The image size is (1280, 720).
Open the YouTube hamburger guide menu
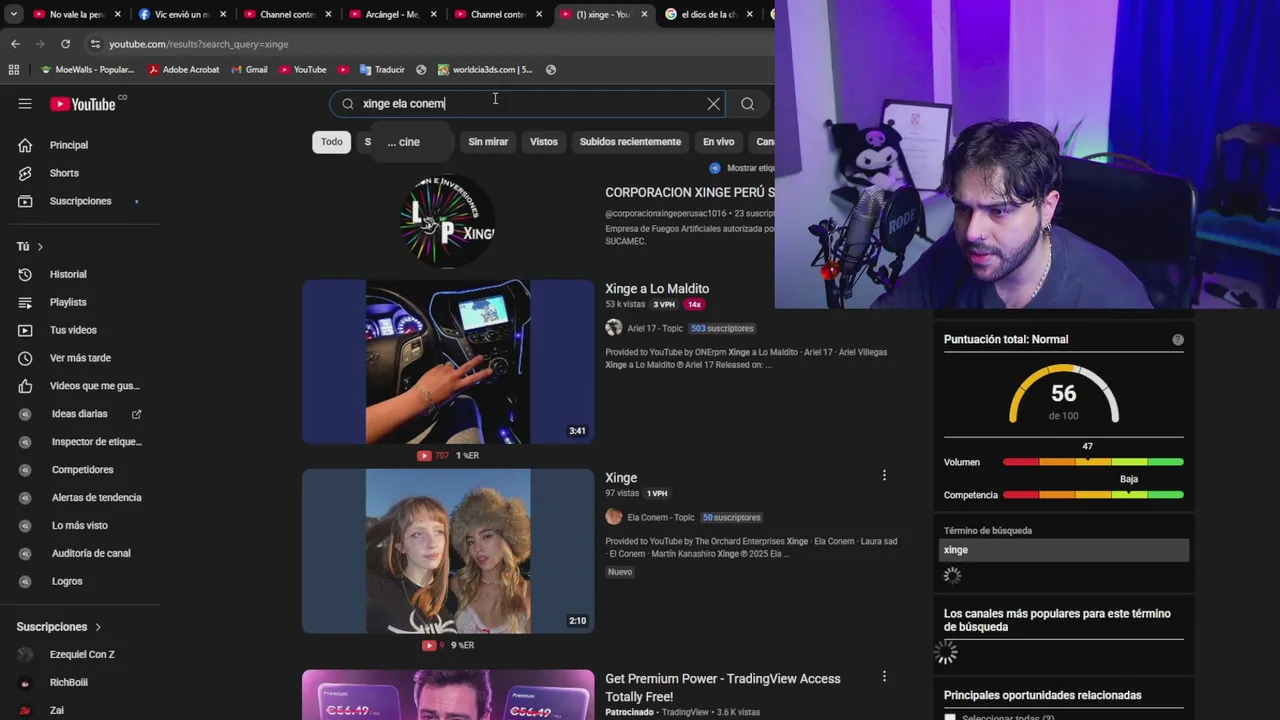(25, 104)
